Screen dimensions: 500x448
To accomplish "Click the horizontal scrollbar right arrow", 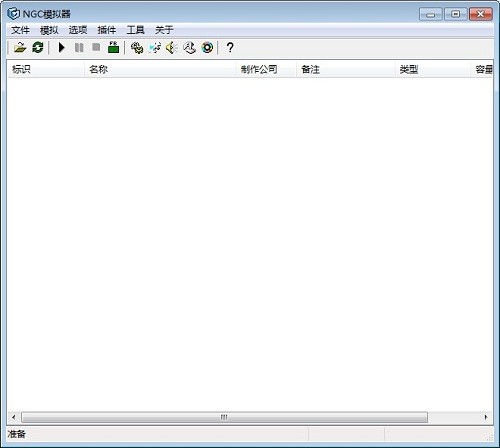I will coord(486,417).
